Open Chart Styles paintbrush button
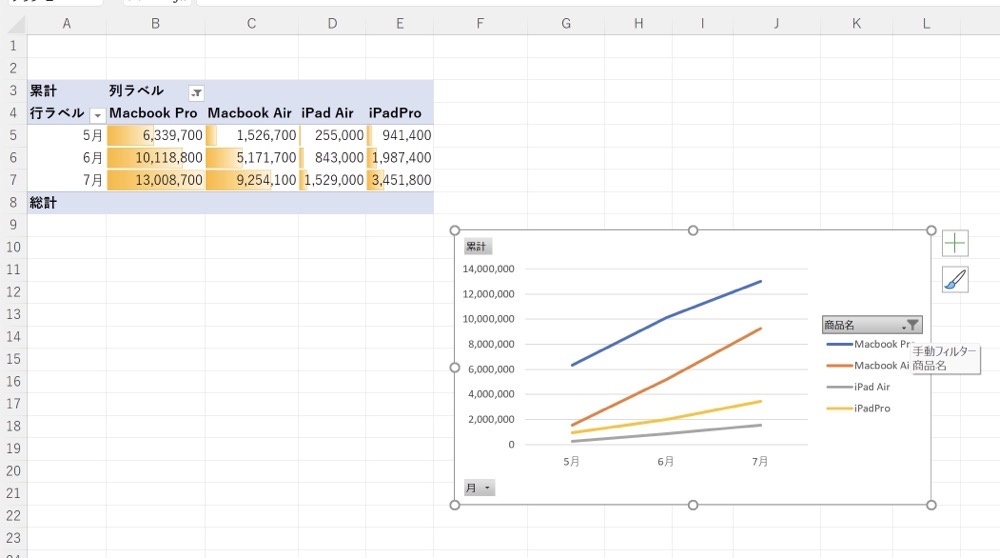 [x=955, y=279]
